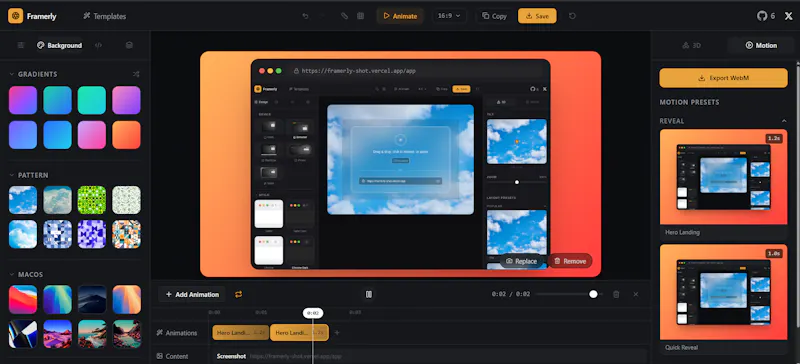This screenshot has height=364, width=800.
Task: Adjust the timeline zoom slider handle
Action: [593, 294]
